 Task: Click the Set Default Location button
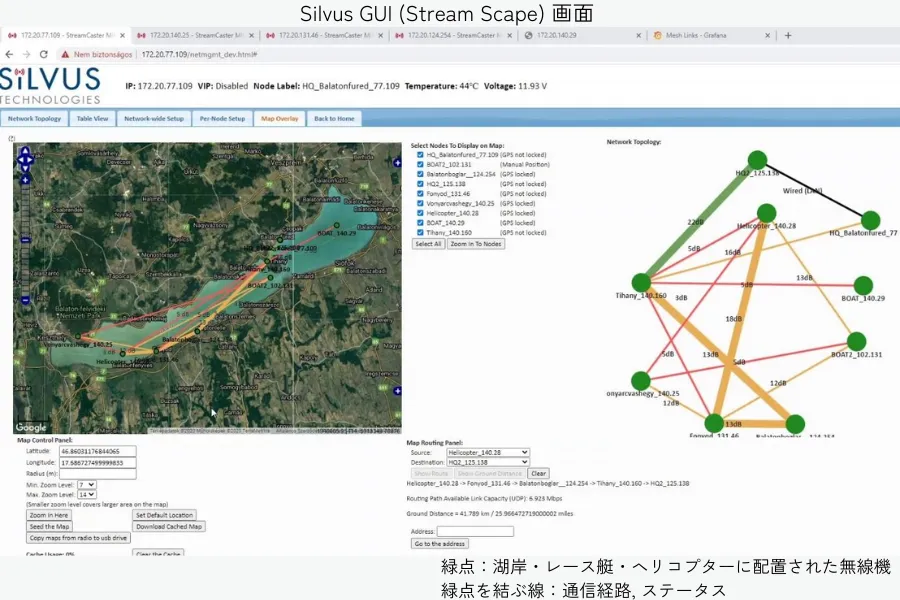(x=164, y=515)
